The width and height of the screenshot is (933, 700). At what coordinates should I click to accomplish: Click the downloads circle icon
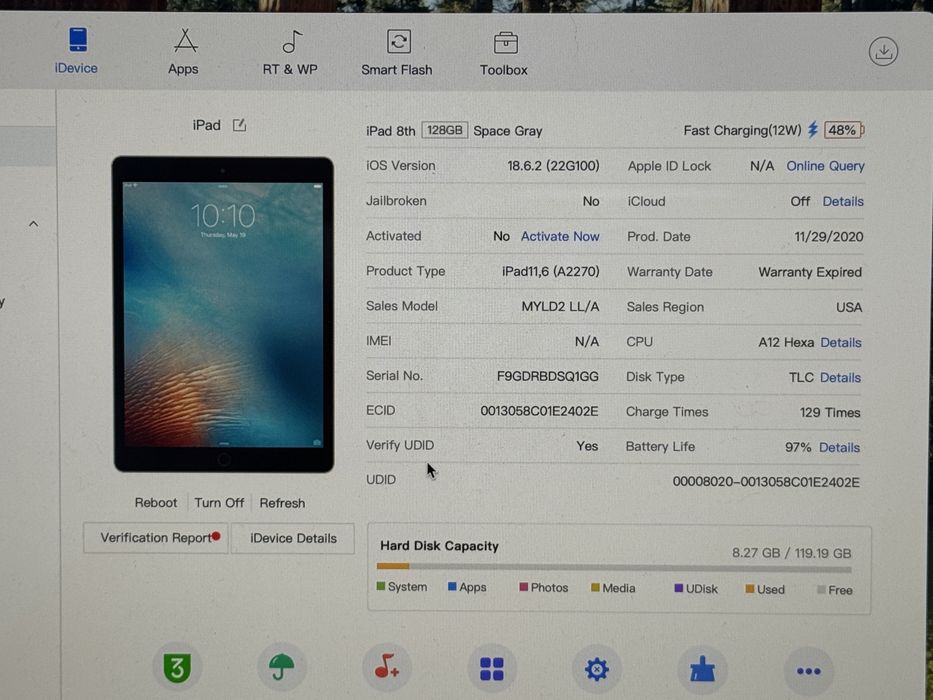pyautogui.click(x=883, y=52)
